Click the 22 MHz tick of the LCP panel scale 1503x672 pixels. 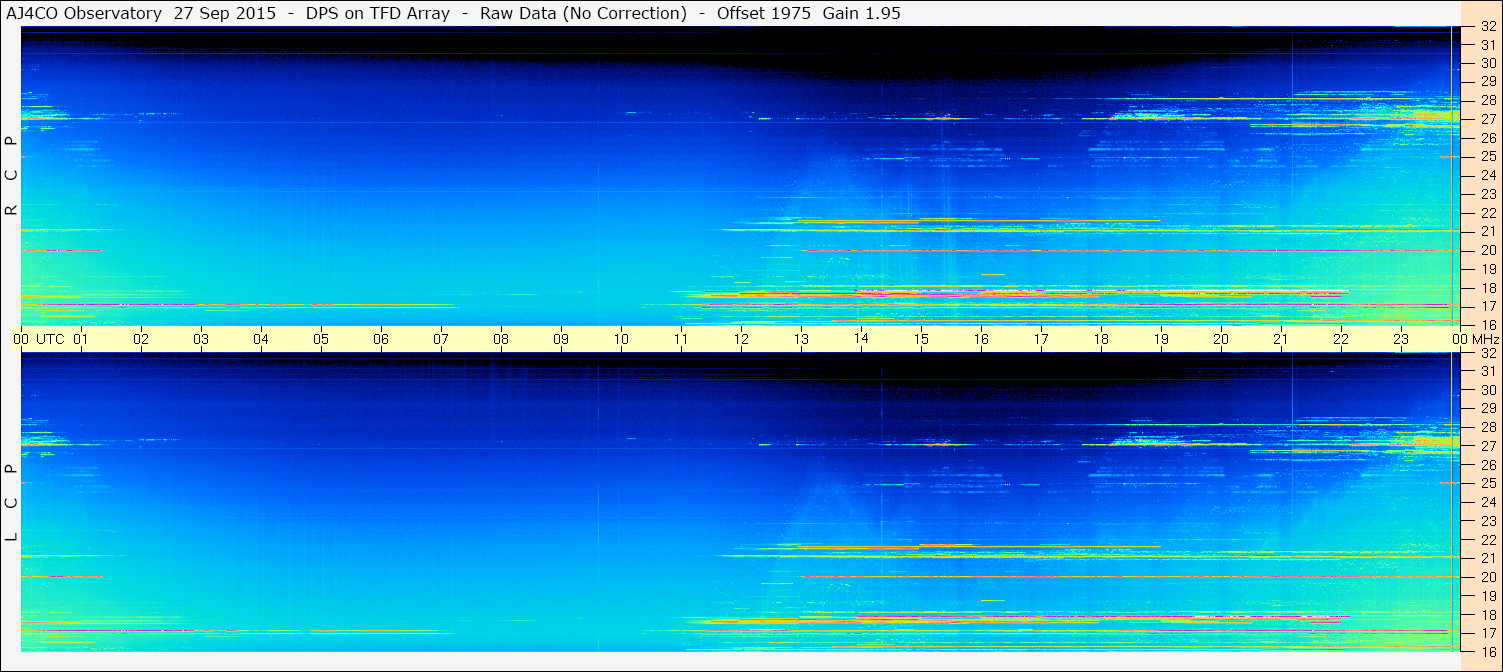(1488, 540)
